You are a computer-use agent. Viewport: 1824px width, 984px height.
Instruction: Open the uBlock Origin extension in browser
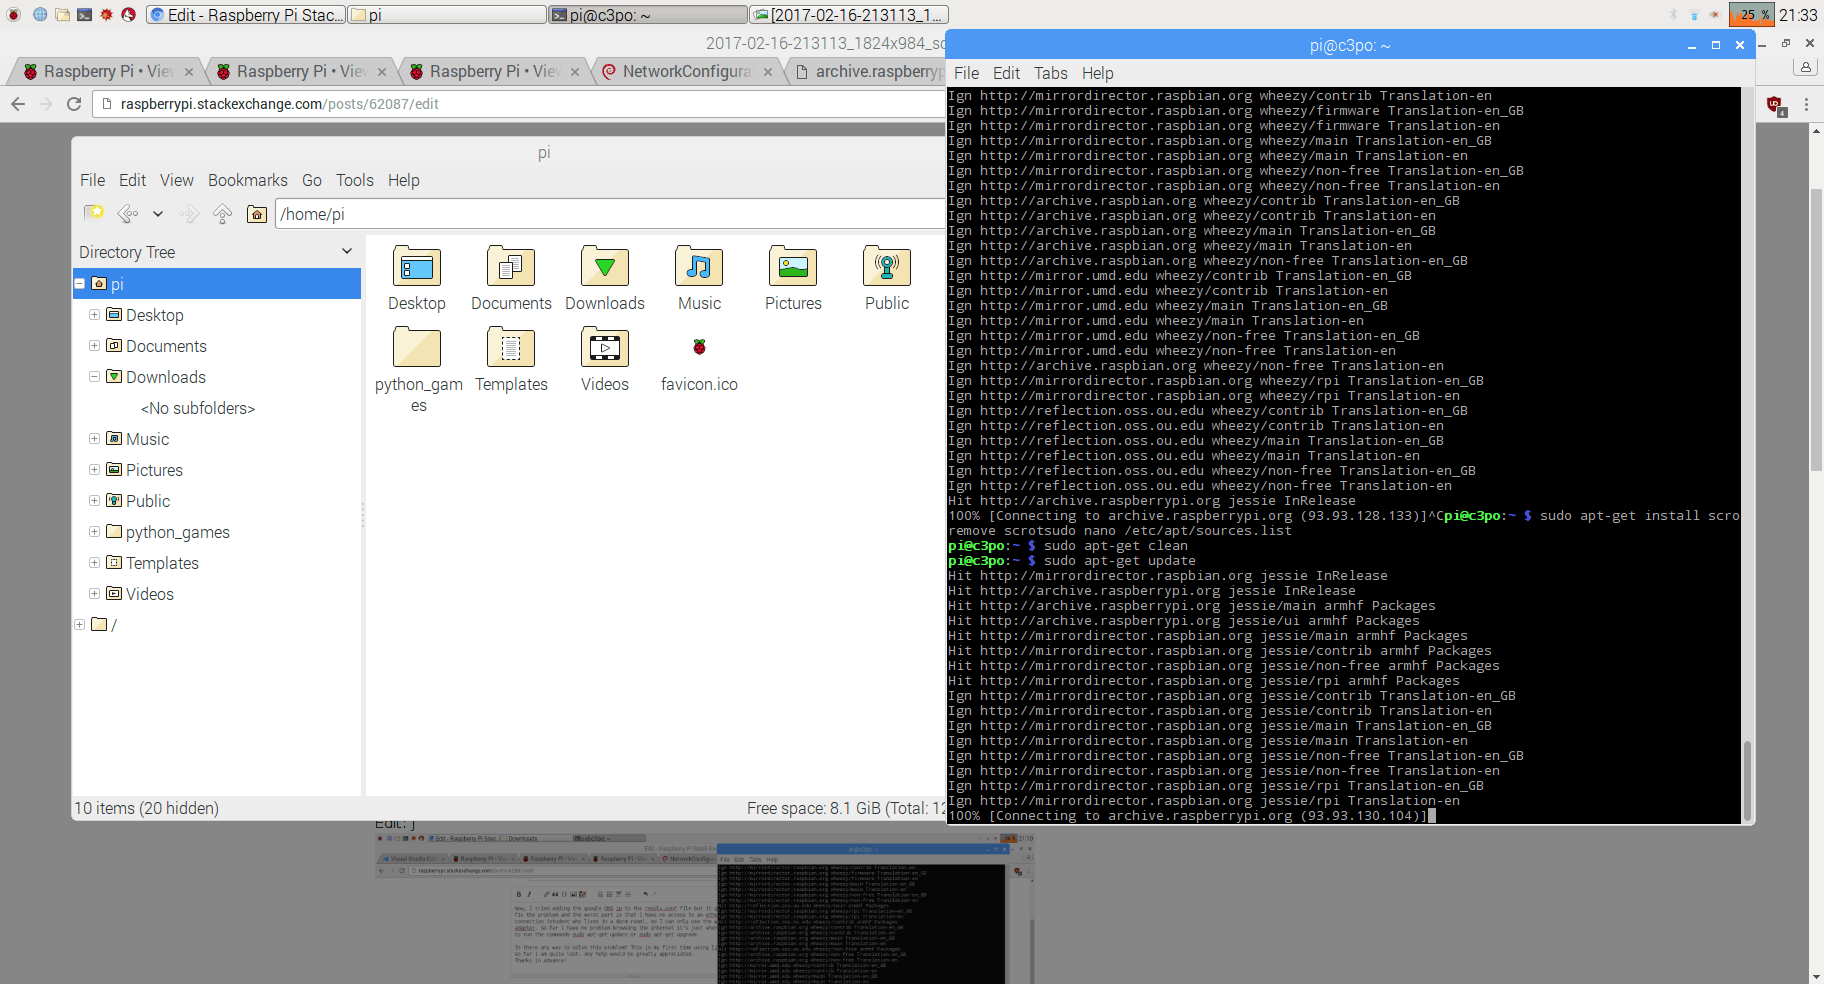click(x=1776, y=104)
